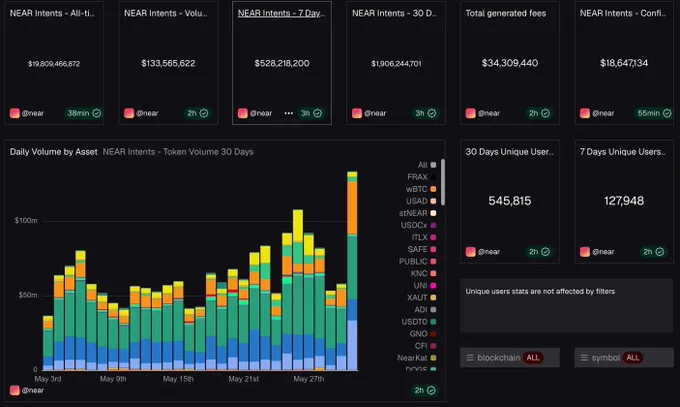Click the USDT0 green swatch in legend
Image resolution: width=680 pixels, height=407 pixels.
(x=433, y=322)
